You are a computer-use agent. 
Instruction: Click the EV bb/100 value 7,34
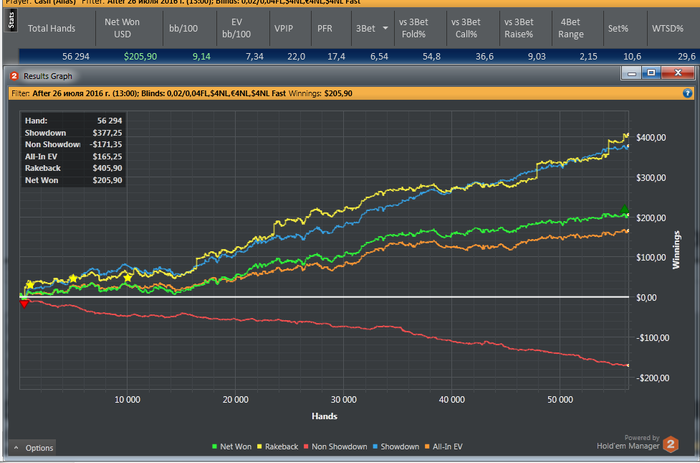tap(254, 57)
